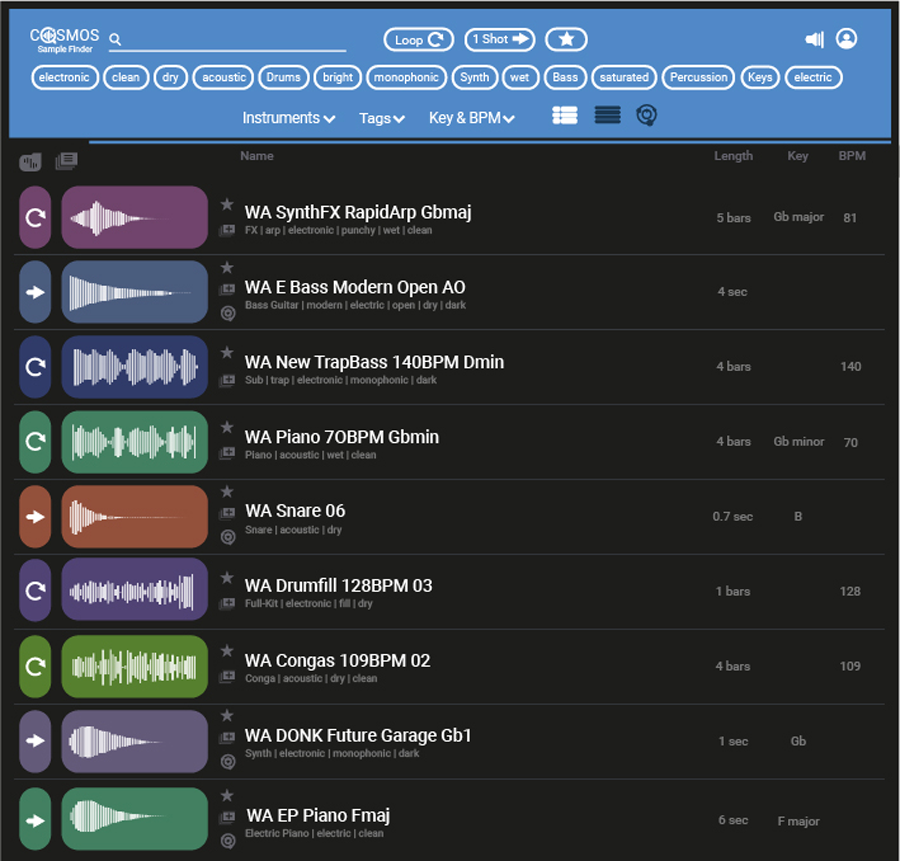The height and width of the screenshot is (861, 900).
Task: Star WA New TrapBass 140BPM Dmin
Action: point(227,352)
